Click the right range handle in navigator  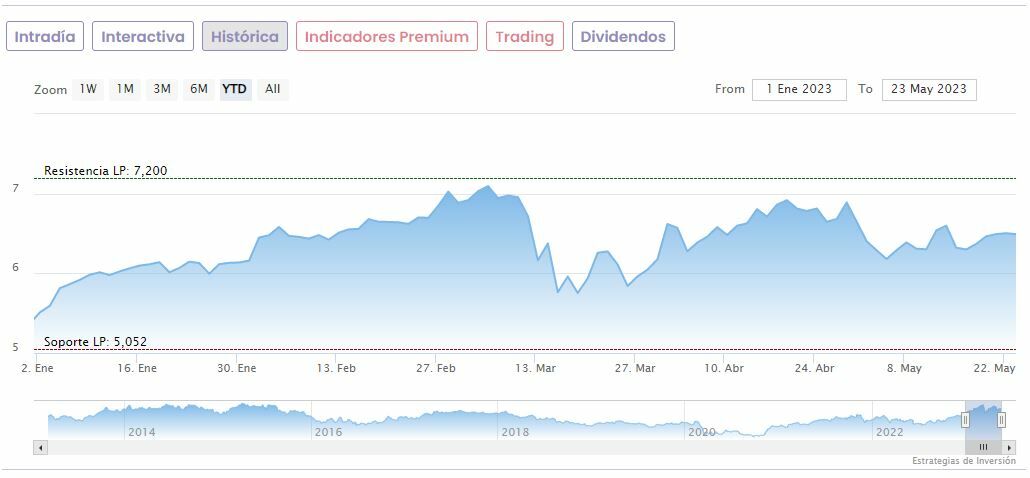[x=1001, y=420]
